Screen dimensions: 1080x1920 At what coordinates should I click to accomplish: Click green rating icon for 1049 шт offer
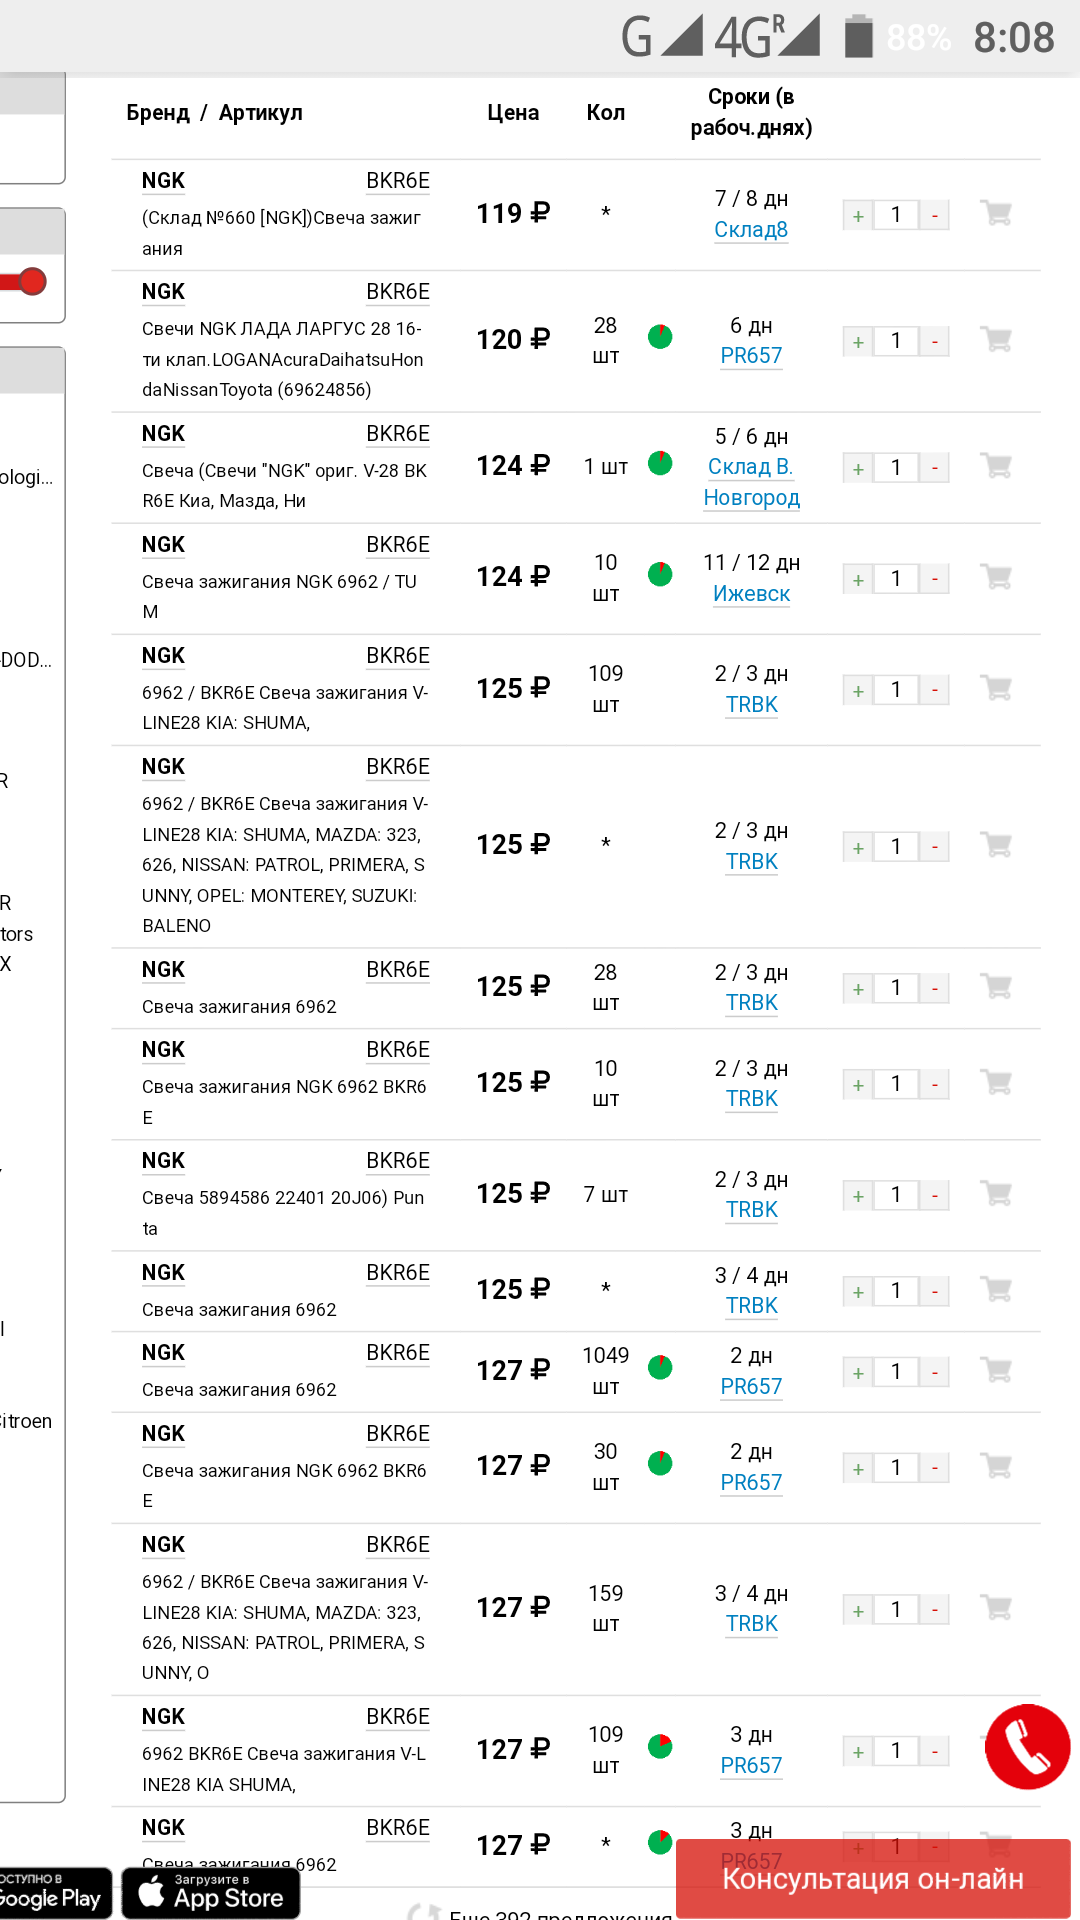click(x=660, y=1367)
